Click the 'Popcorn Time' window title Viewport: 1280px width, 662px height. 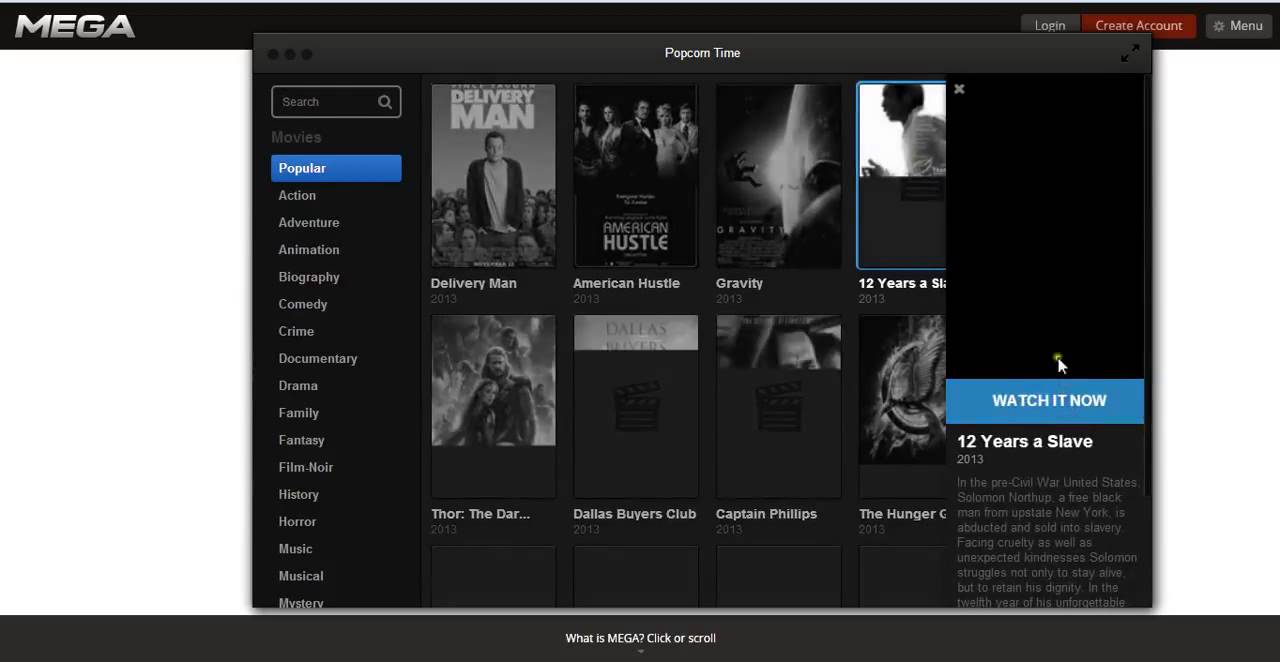[x=703, y=53]
